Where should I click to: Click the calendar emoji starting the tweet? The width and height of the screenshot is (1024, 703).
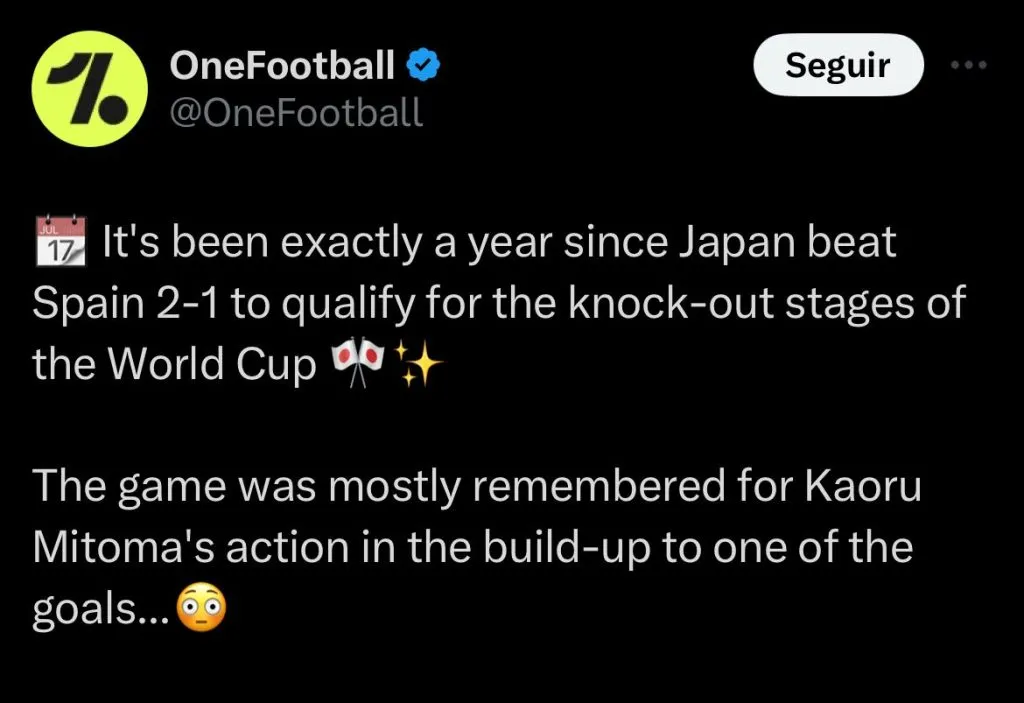coord(60,243)
